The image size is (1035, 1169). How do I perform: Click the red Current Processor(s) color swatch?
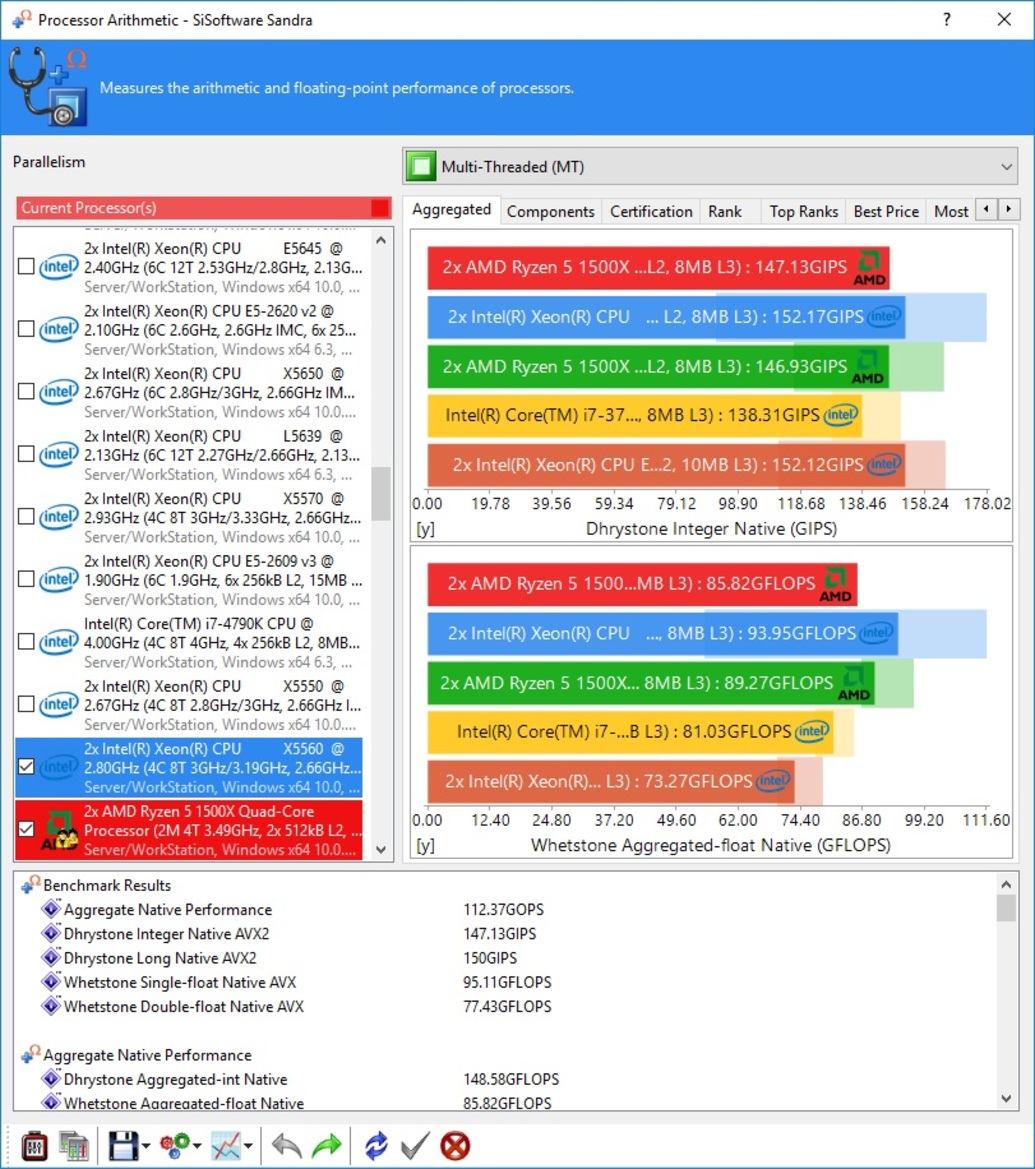pos(380,208)
